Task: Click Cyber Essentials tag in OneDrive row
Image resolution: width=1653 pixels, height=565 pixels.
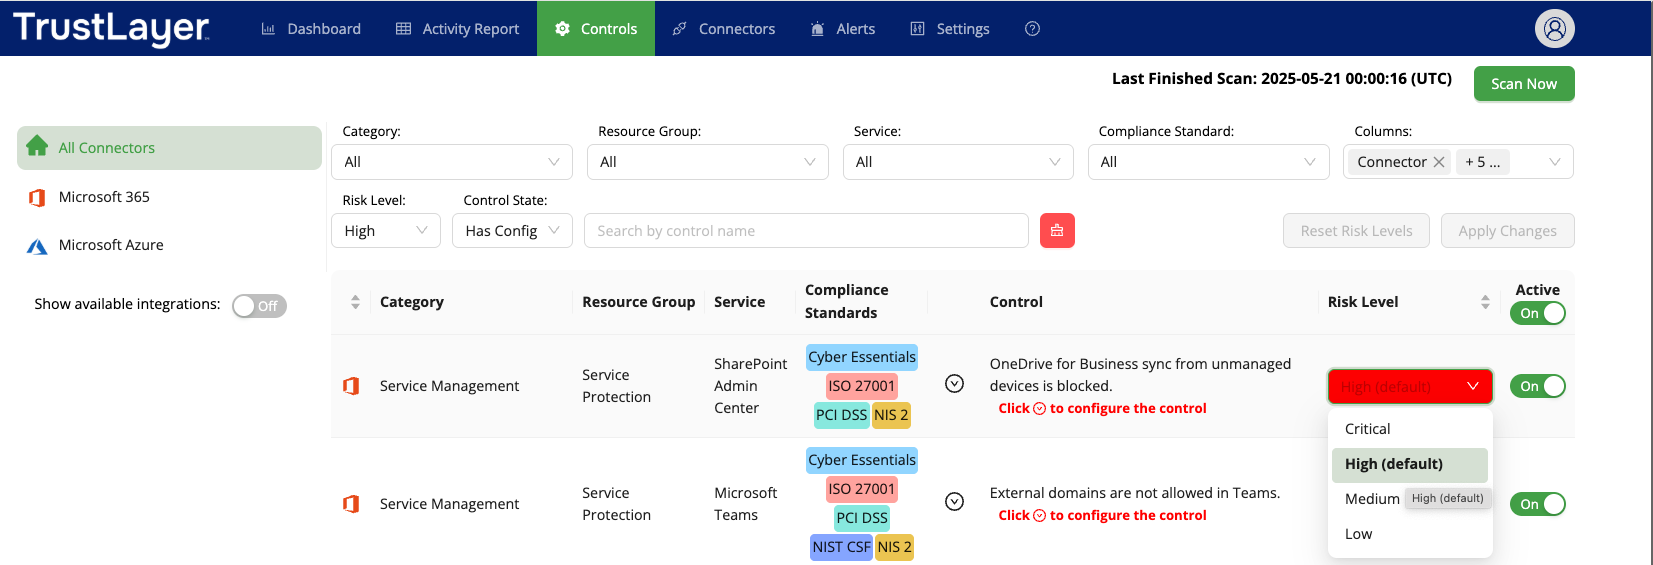Action: click(862, 357)
